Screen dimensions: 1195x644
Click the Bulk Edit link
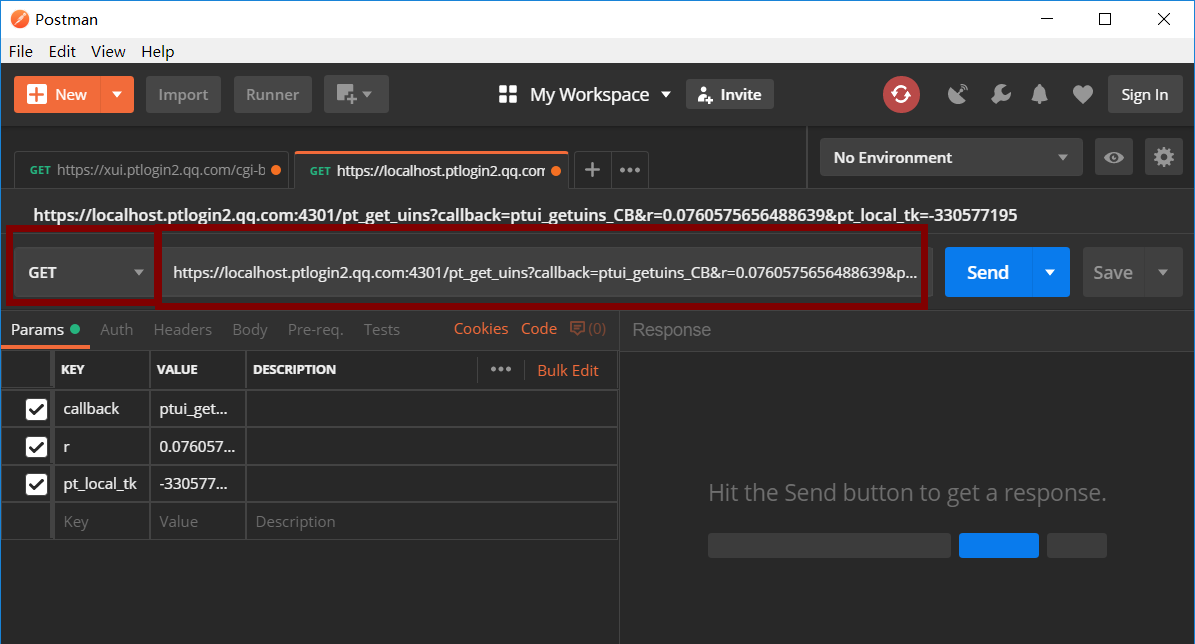pyautogui.click(x=568, y=370)
